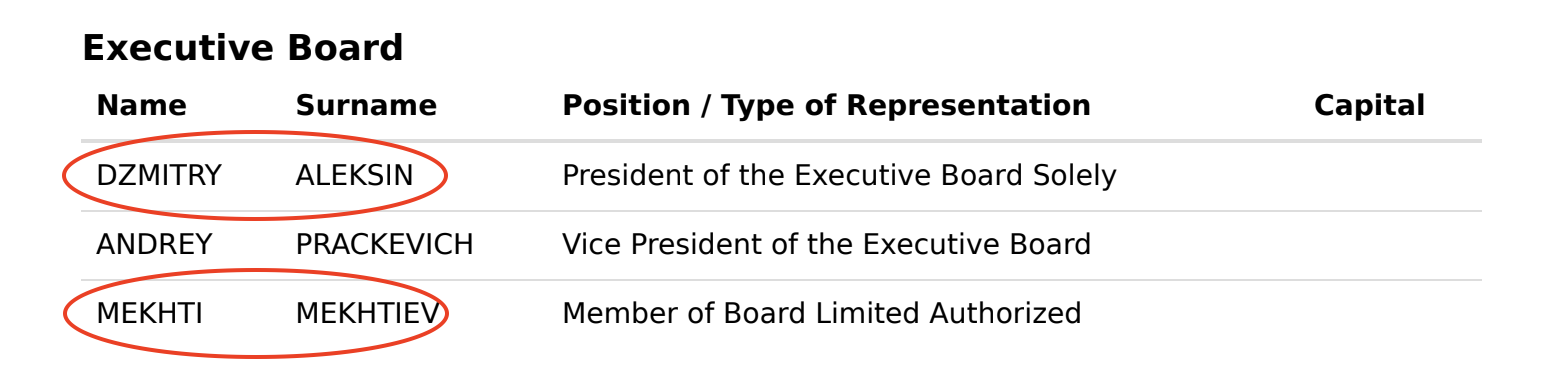1564x373 pixels.
Task: Click the surname PRACKEVICH
Action: (384, 245)
